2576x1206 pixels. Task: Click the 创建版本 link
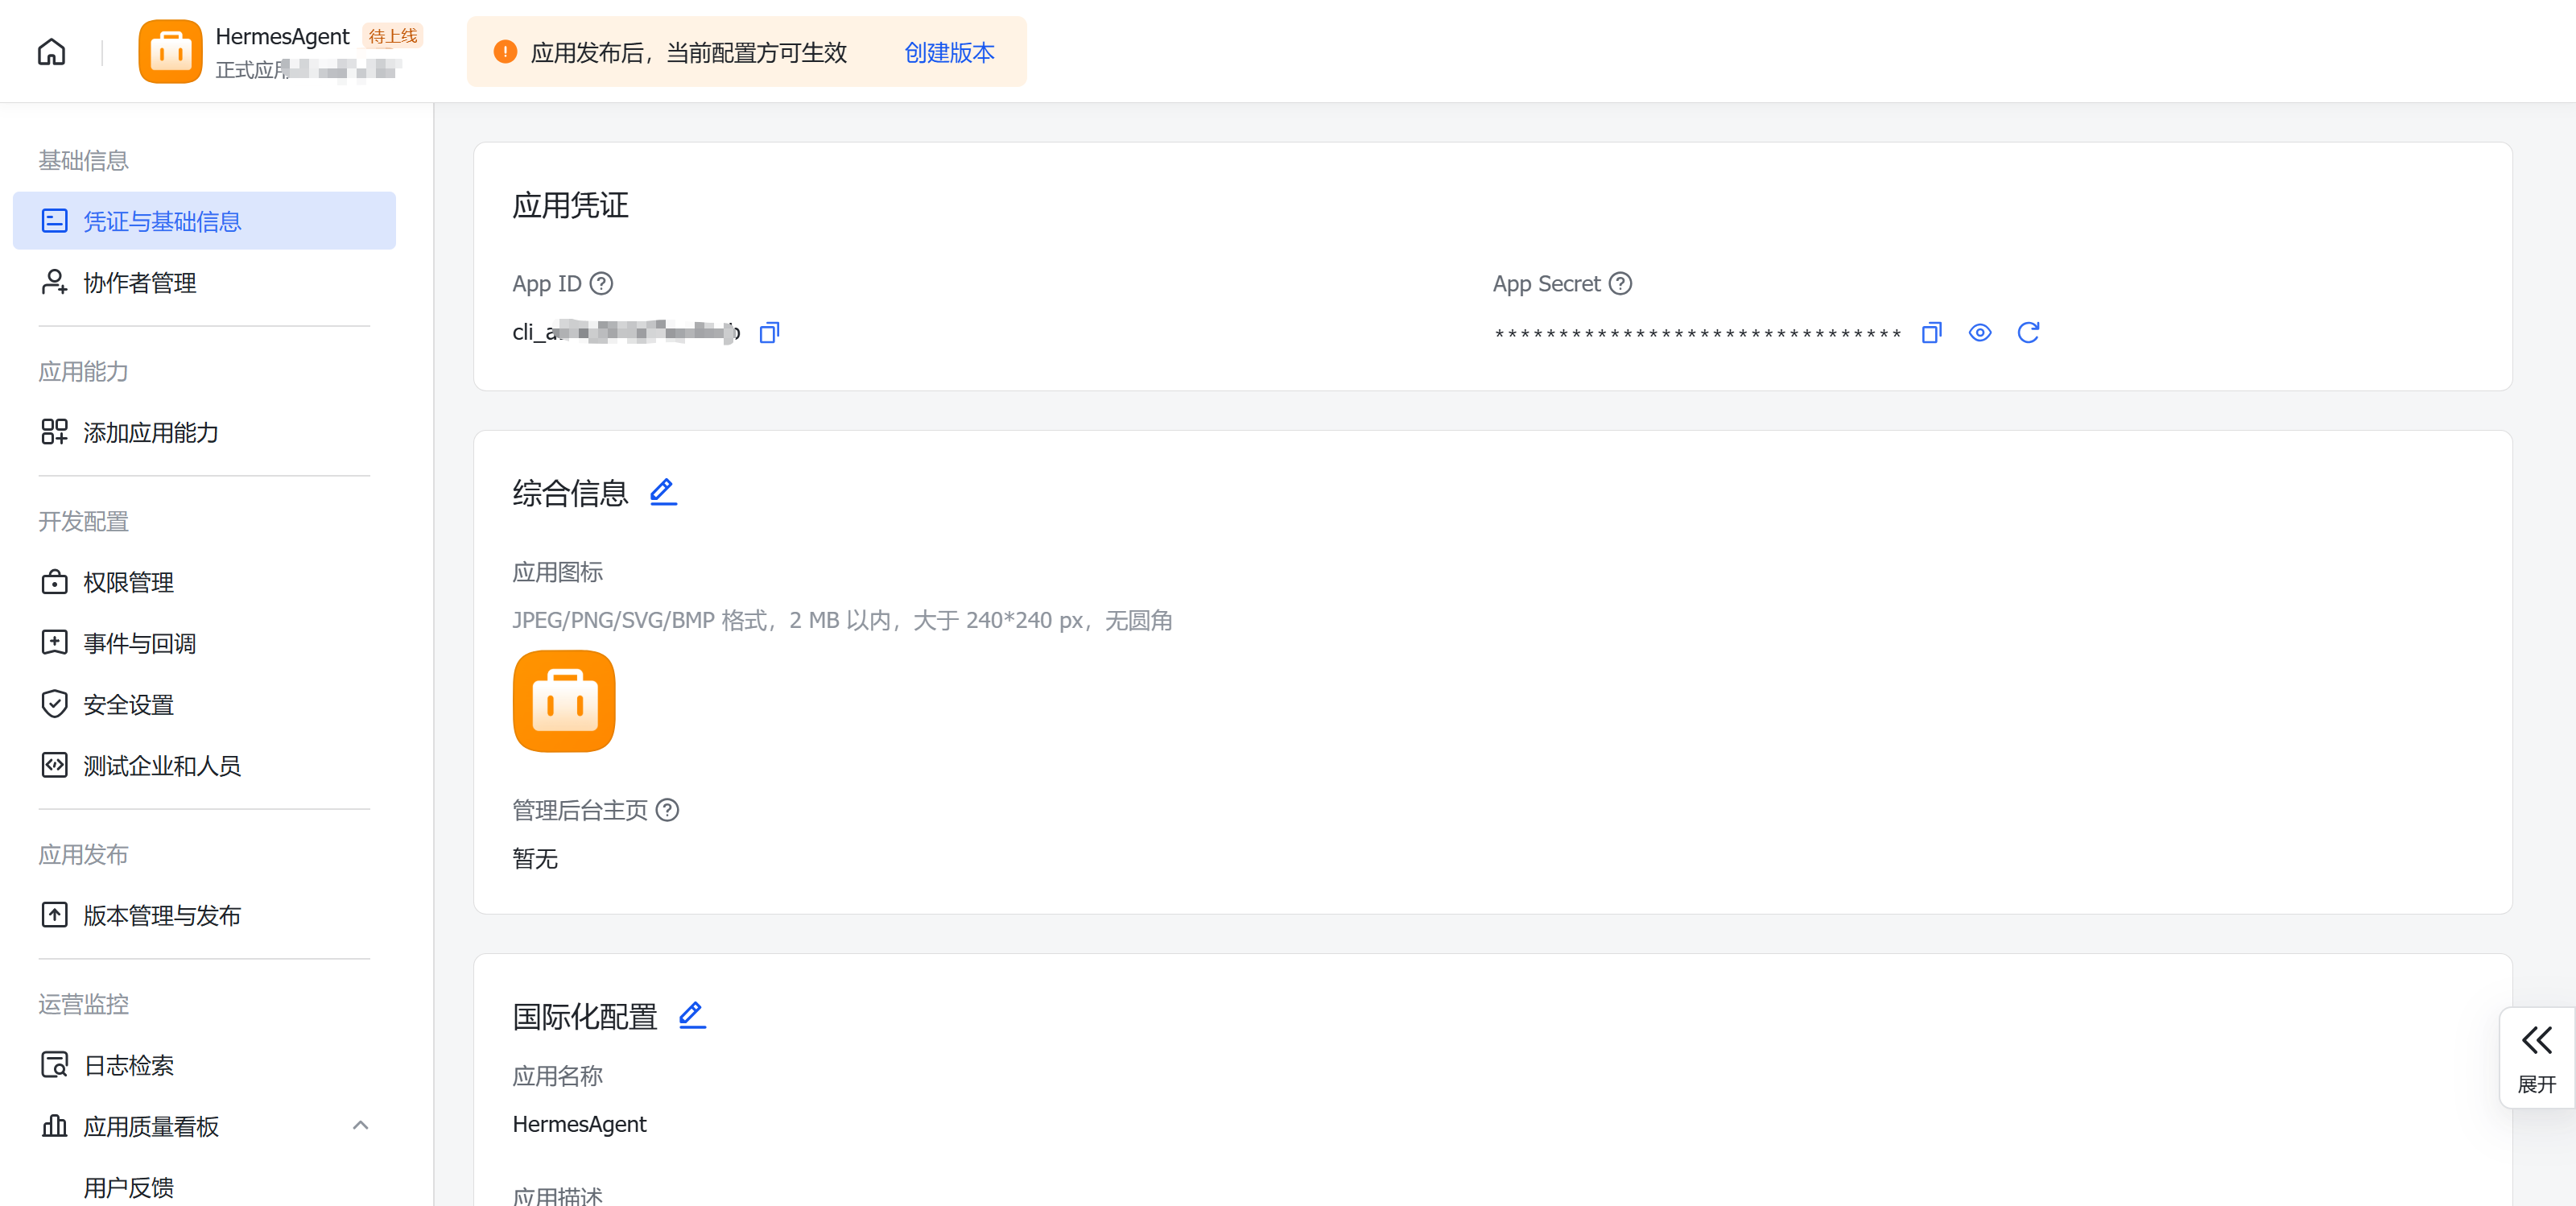pos(949,52)
